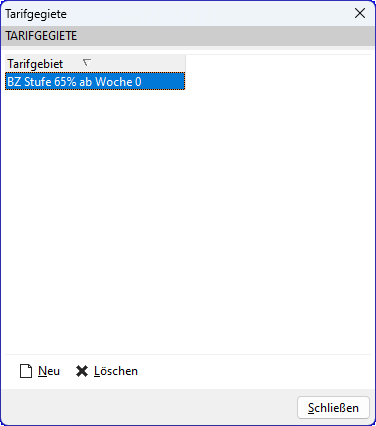Screen dimensions: 376x426
Task: Click the word Tarifgebiet in the column header
Action: tap(35, 64)
